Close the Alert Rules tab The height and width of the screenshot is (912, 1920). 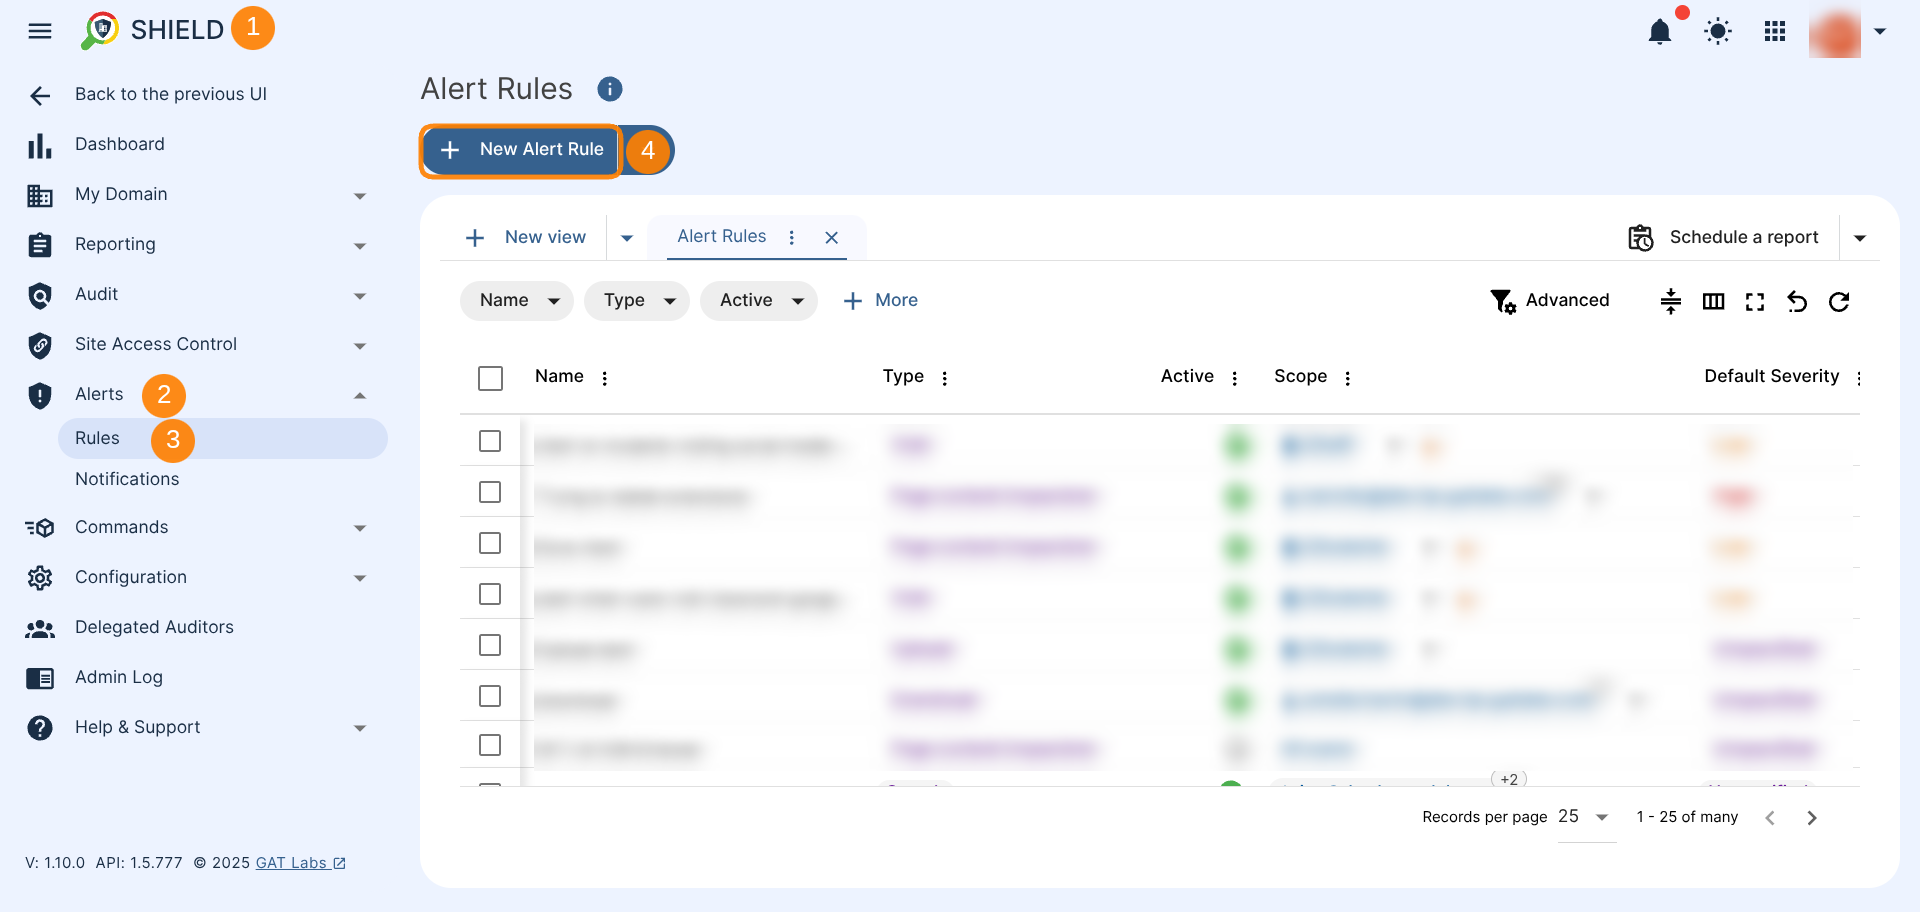[831, 237]
